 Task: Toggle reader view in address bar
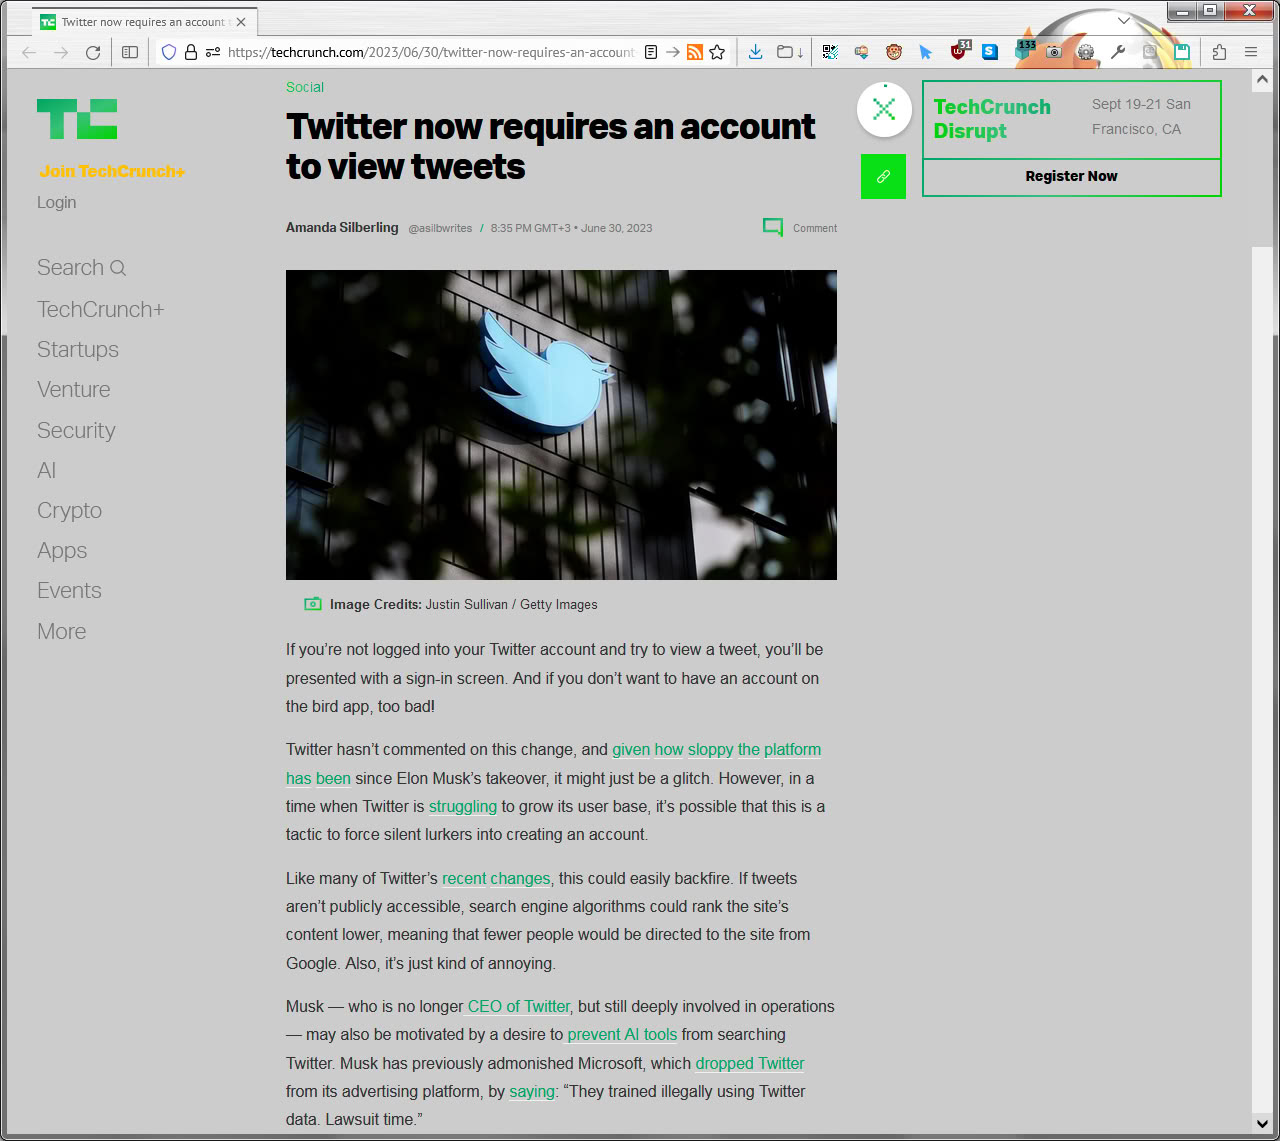[x=651, y=52]
